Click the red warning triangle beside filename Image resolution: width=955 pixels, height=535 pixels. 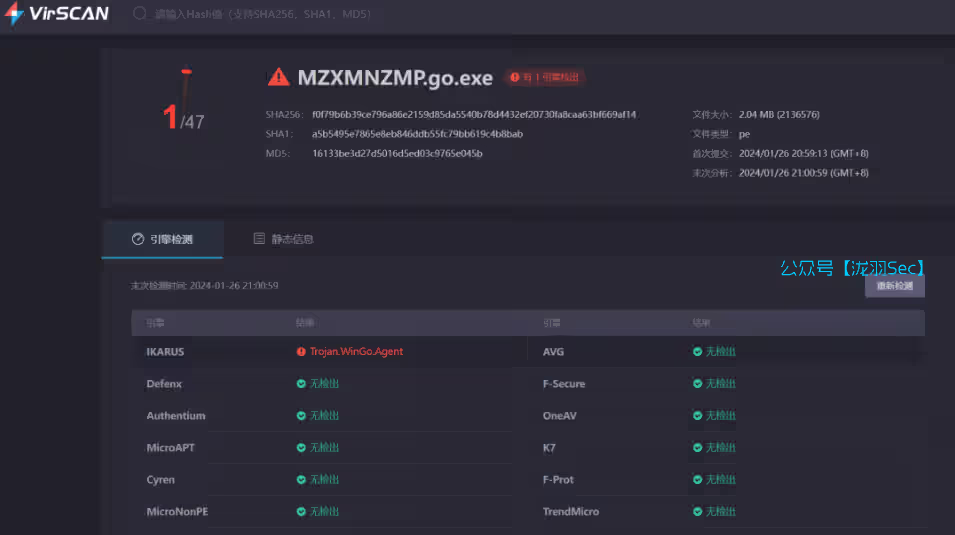click(x=278, y=77)
